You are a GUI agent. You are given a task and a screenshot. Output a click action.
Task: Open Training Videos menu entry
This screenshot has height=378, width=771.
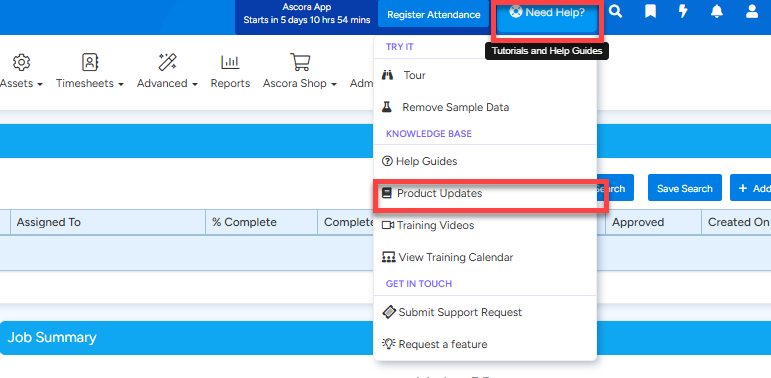pos(485,225)
